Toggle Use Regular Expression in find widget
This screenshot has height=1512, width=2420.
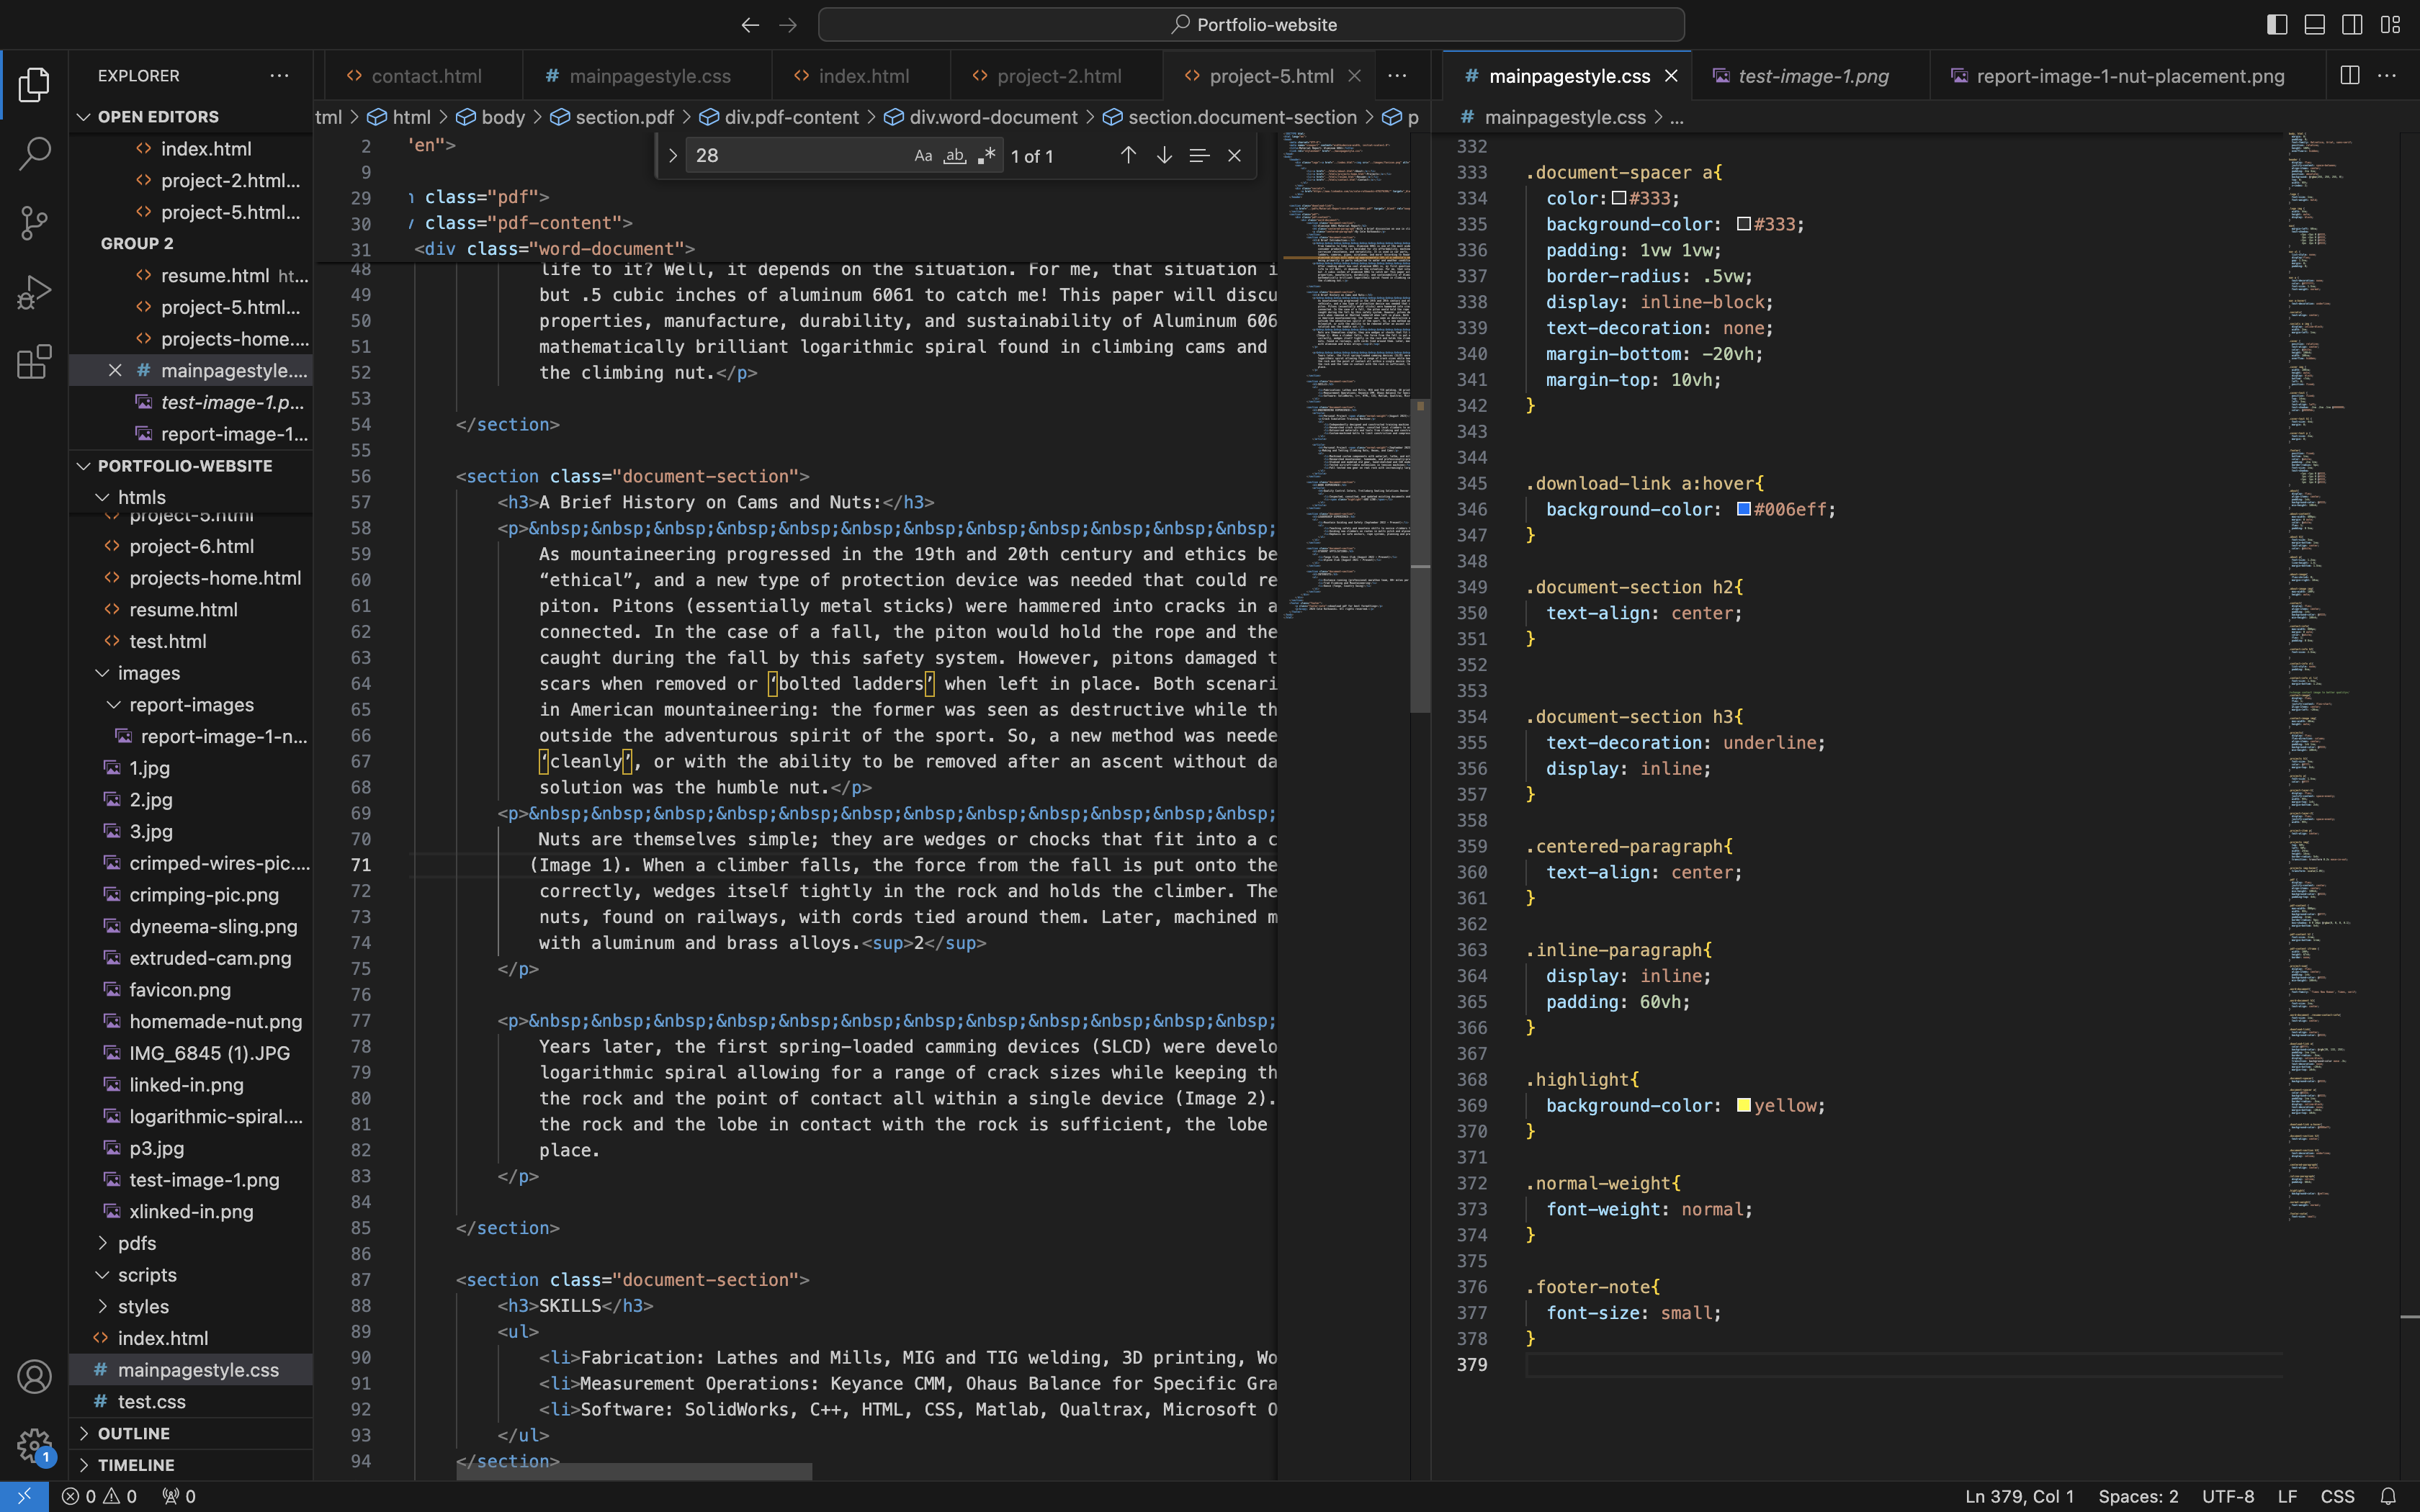(987, 156)
